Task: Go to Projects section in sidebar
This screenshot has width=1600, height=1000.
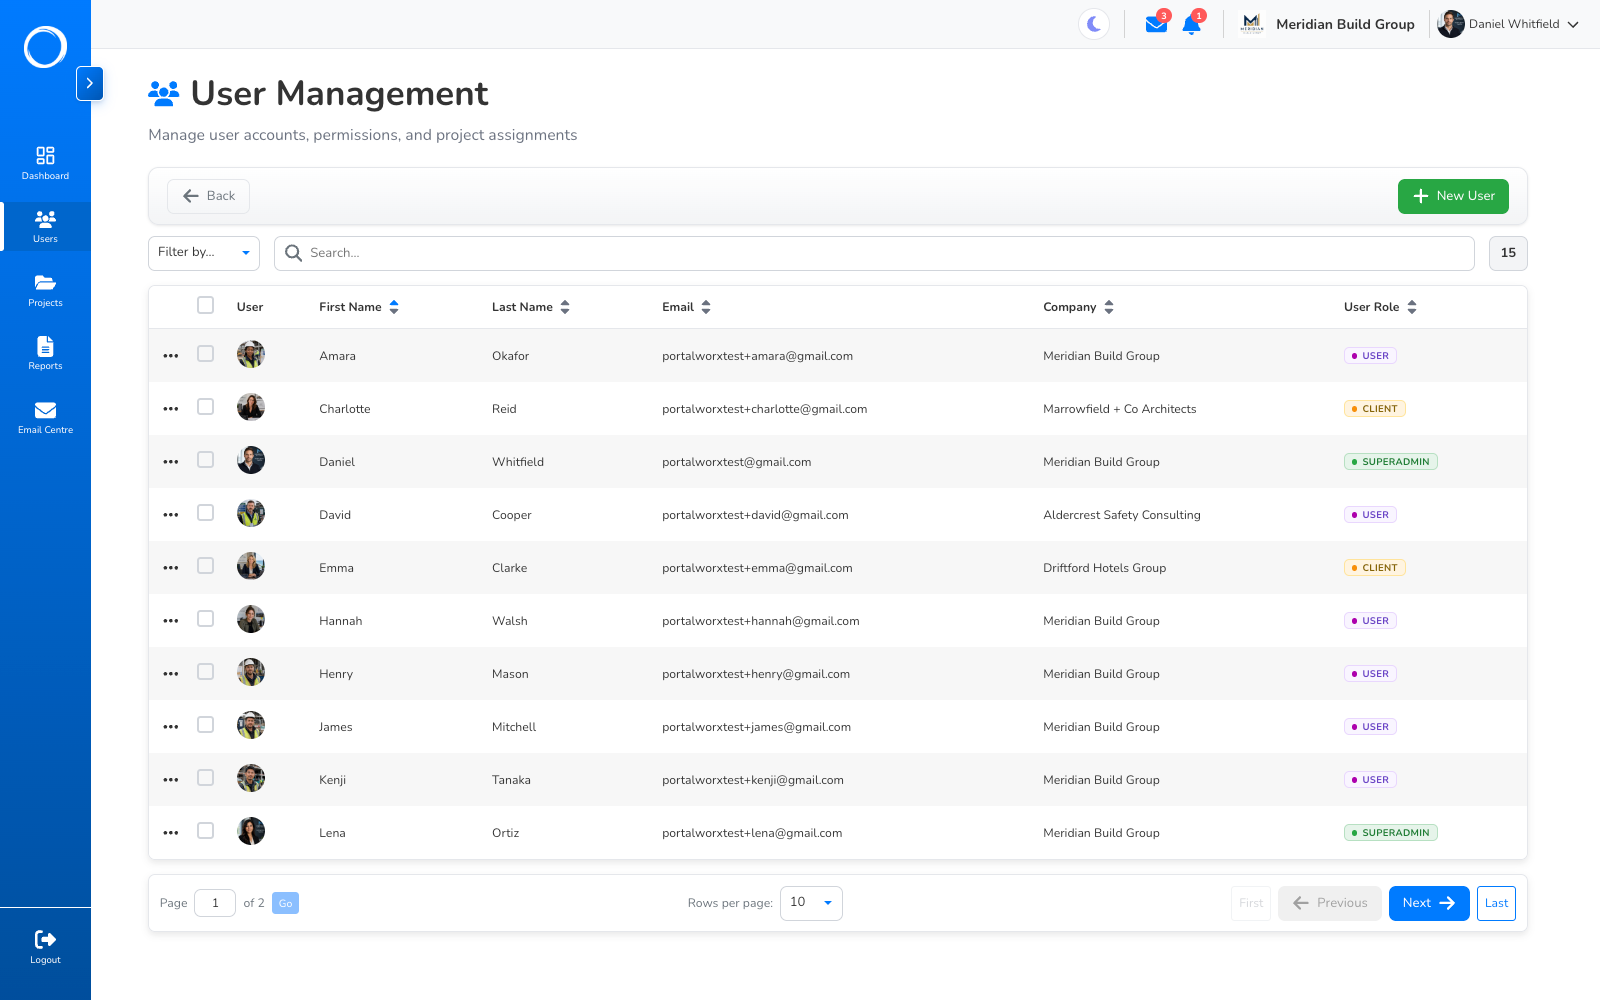Action: [x=45, y=290]
